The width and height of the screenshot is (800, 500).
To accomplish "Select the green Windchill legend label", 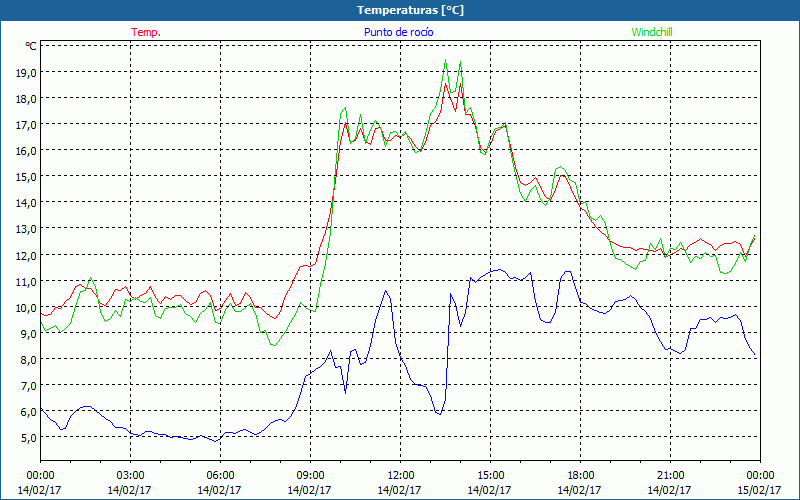I will point(652,32).
